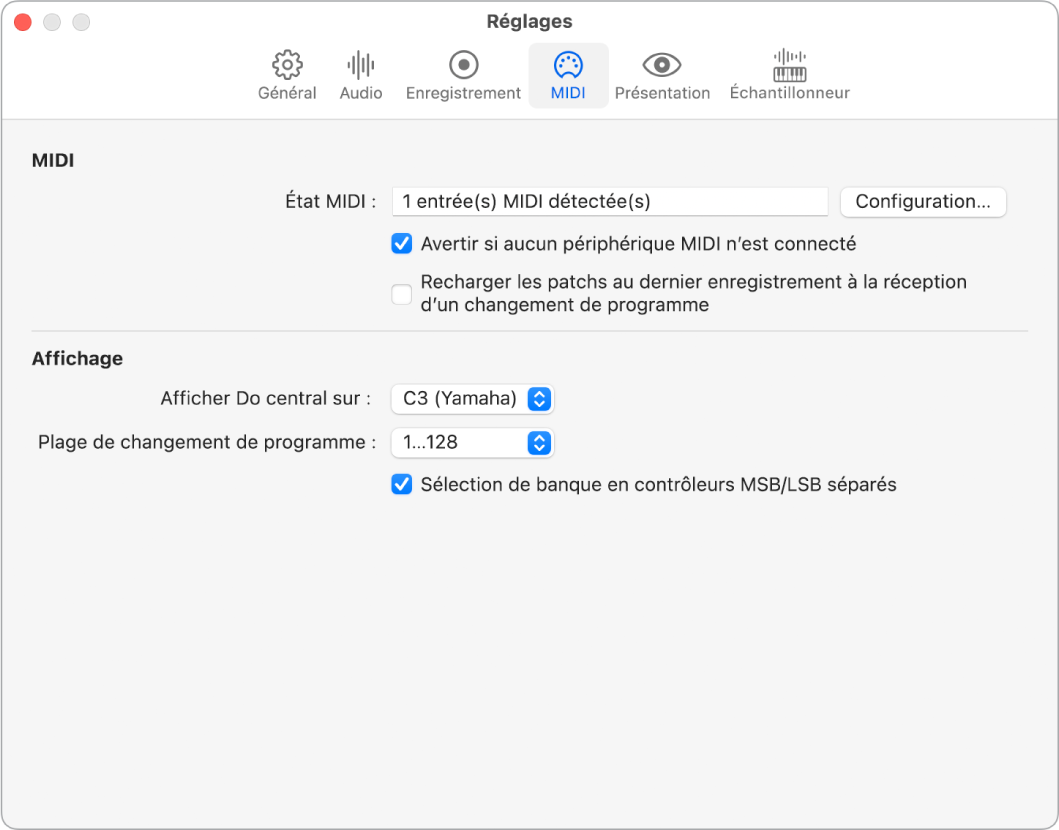
Task: Enable reloading patches on program change
Action: click(x=402, y=294)
